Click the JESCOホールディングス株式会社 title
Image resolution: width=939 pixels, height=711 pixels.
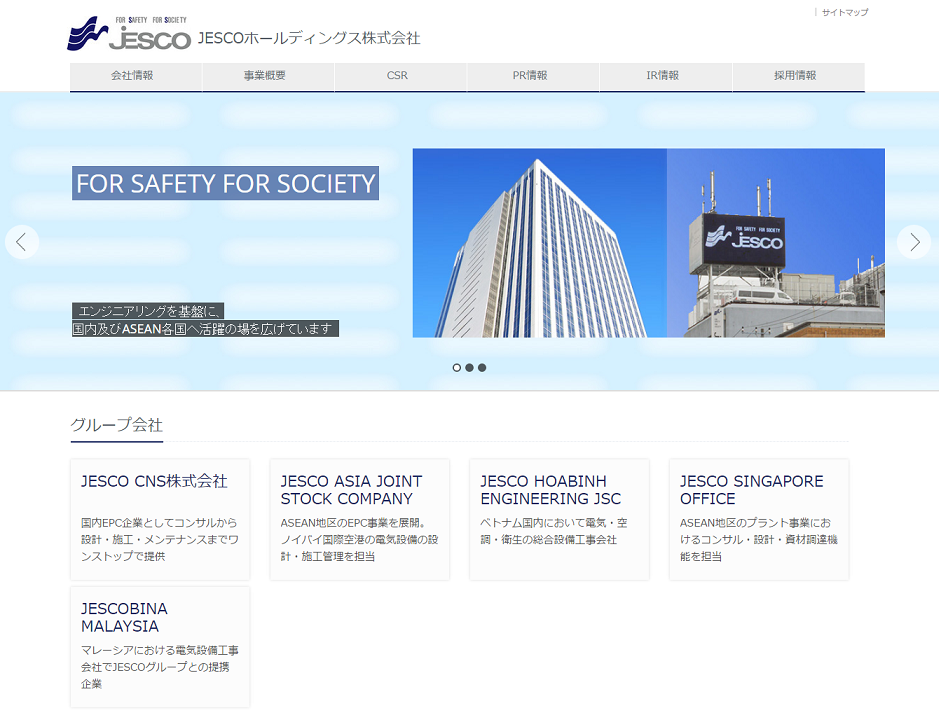click(x=309, y=38)
